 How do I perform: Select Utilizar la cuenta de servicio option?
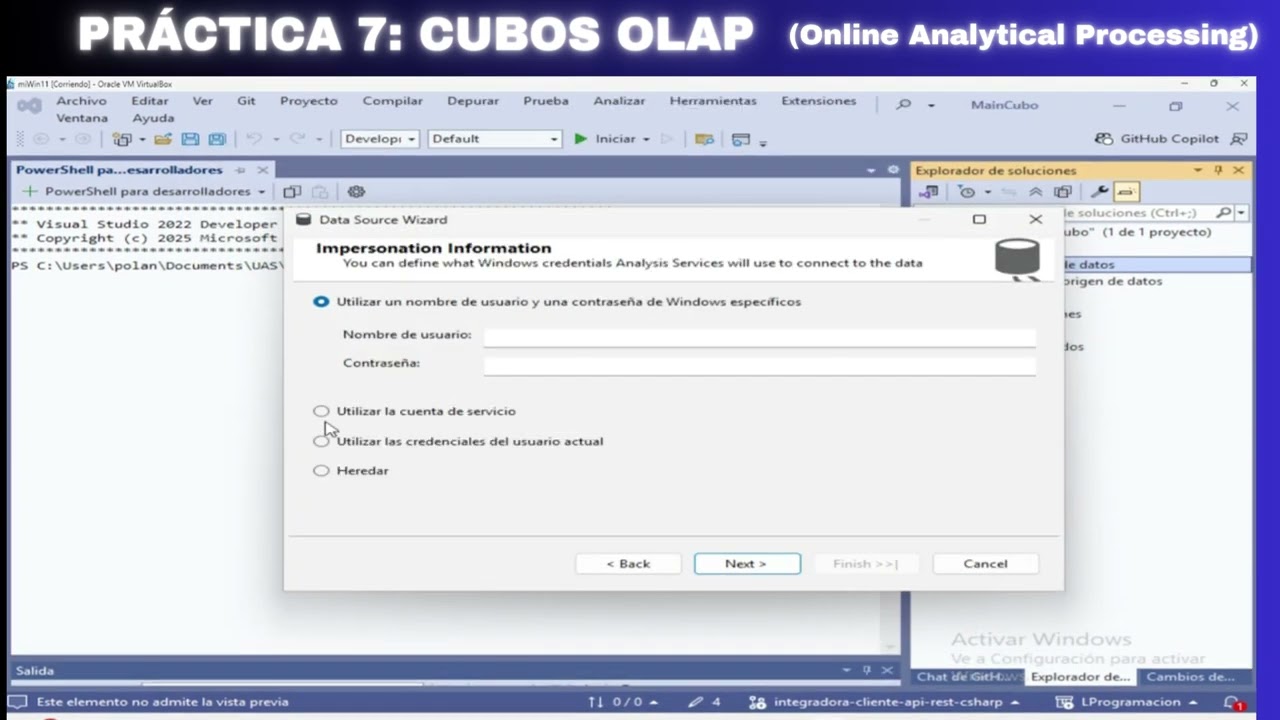click(321, 411)
